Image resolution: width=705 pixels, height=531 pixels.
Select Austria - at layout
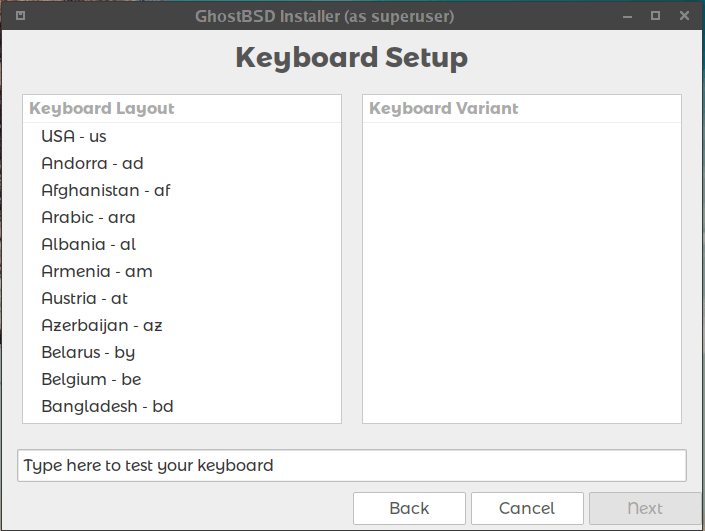point(85,298)
